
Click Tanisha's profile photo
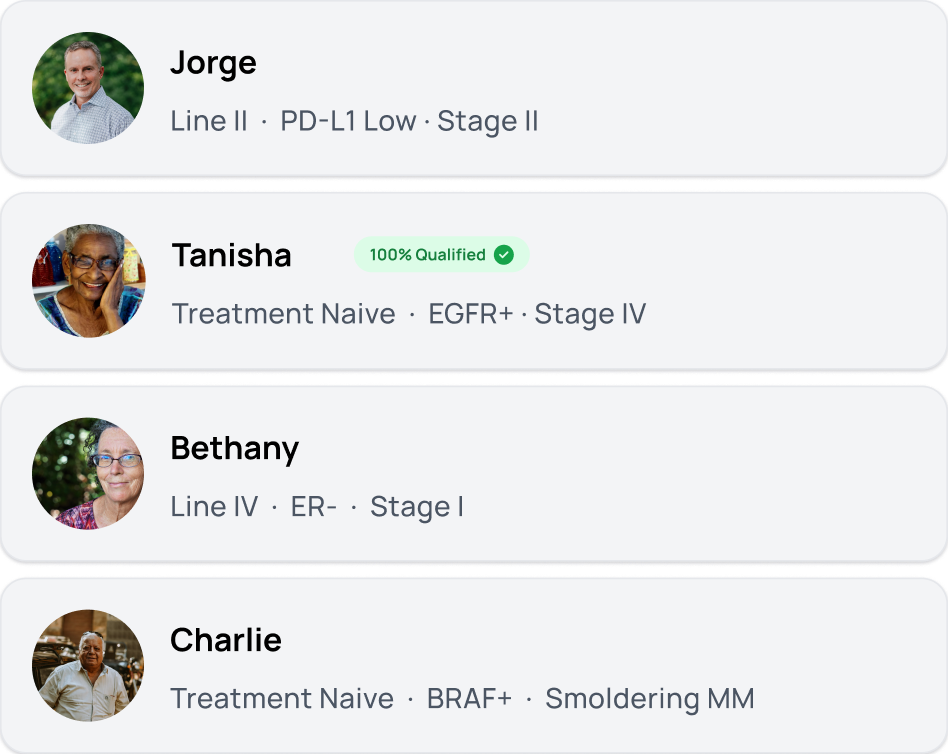point(88,281)
